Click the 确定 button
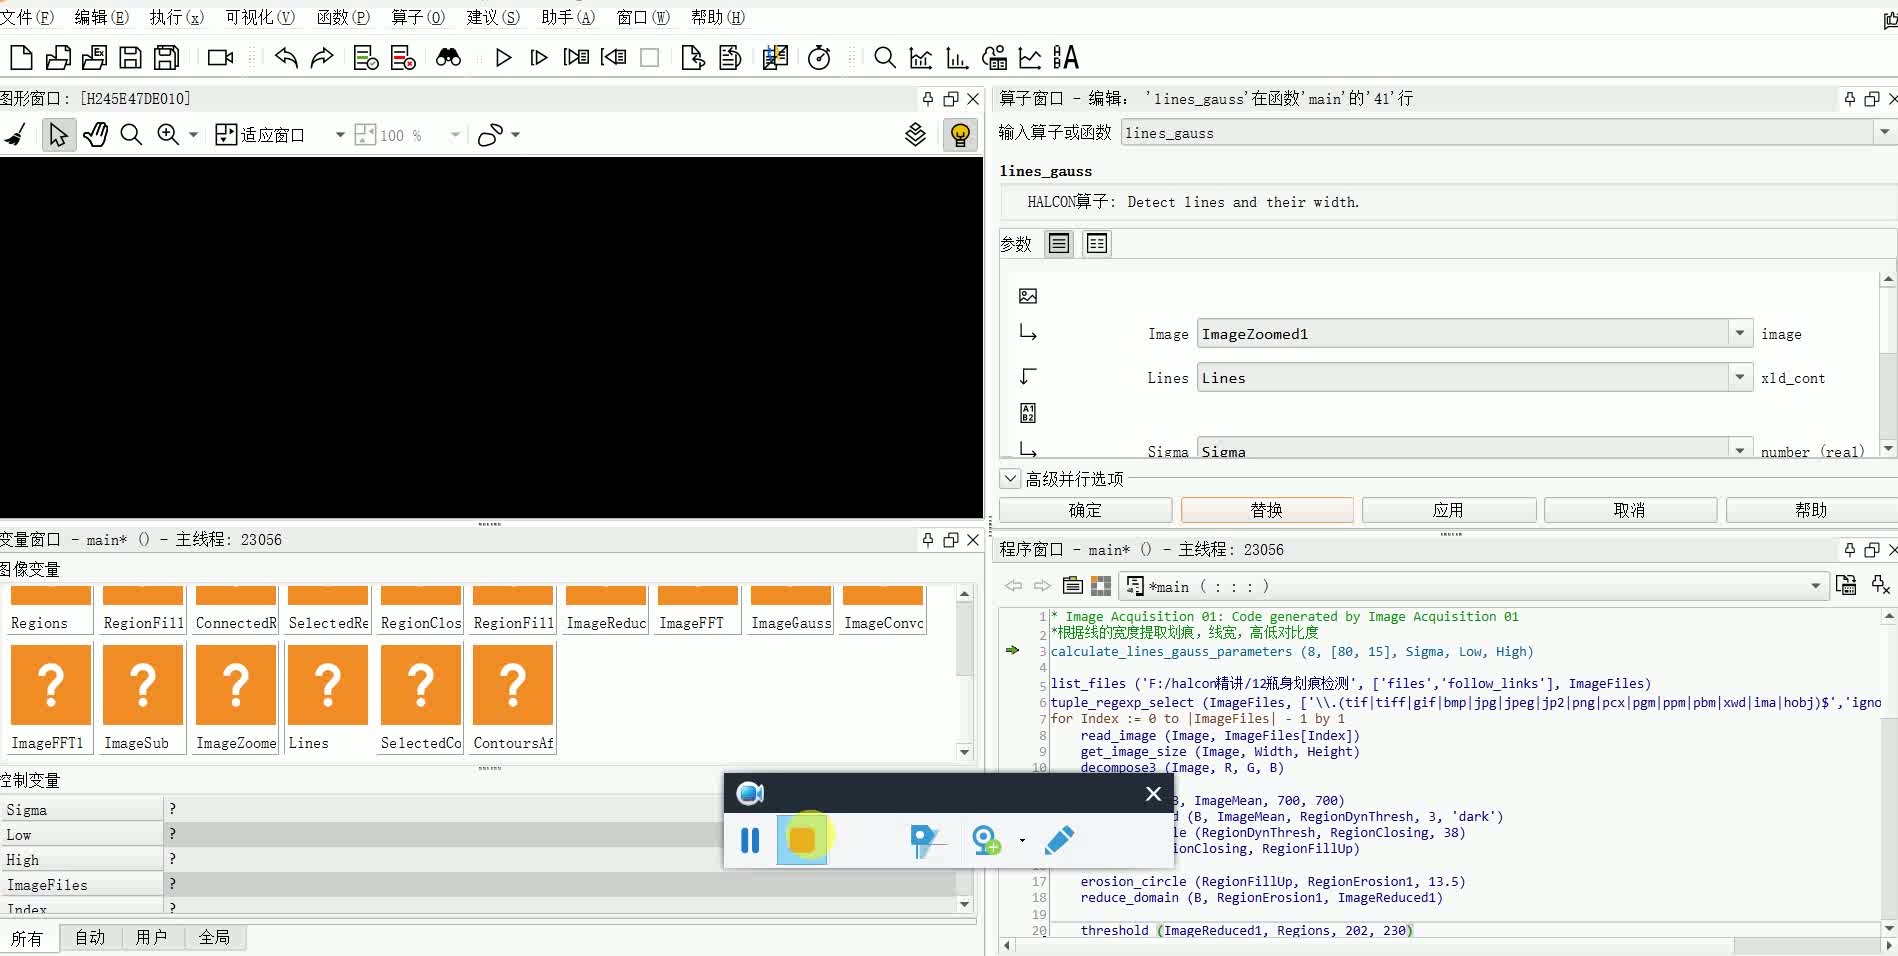1898x956 pixels. coord(1085,510)
